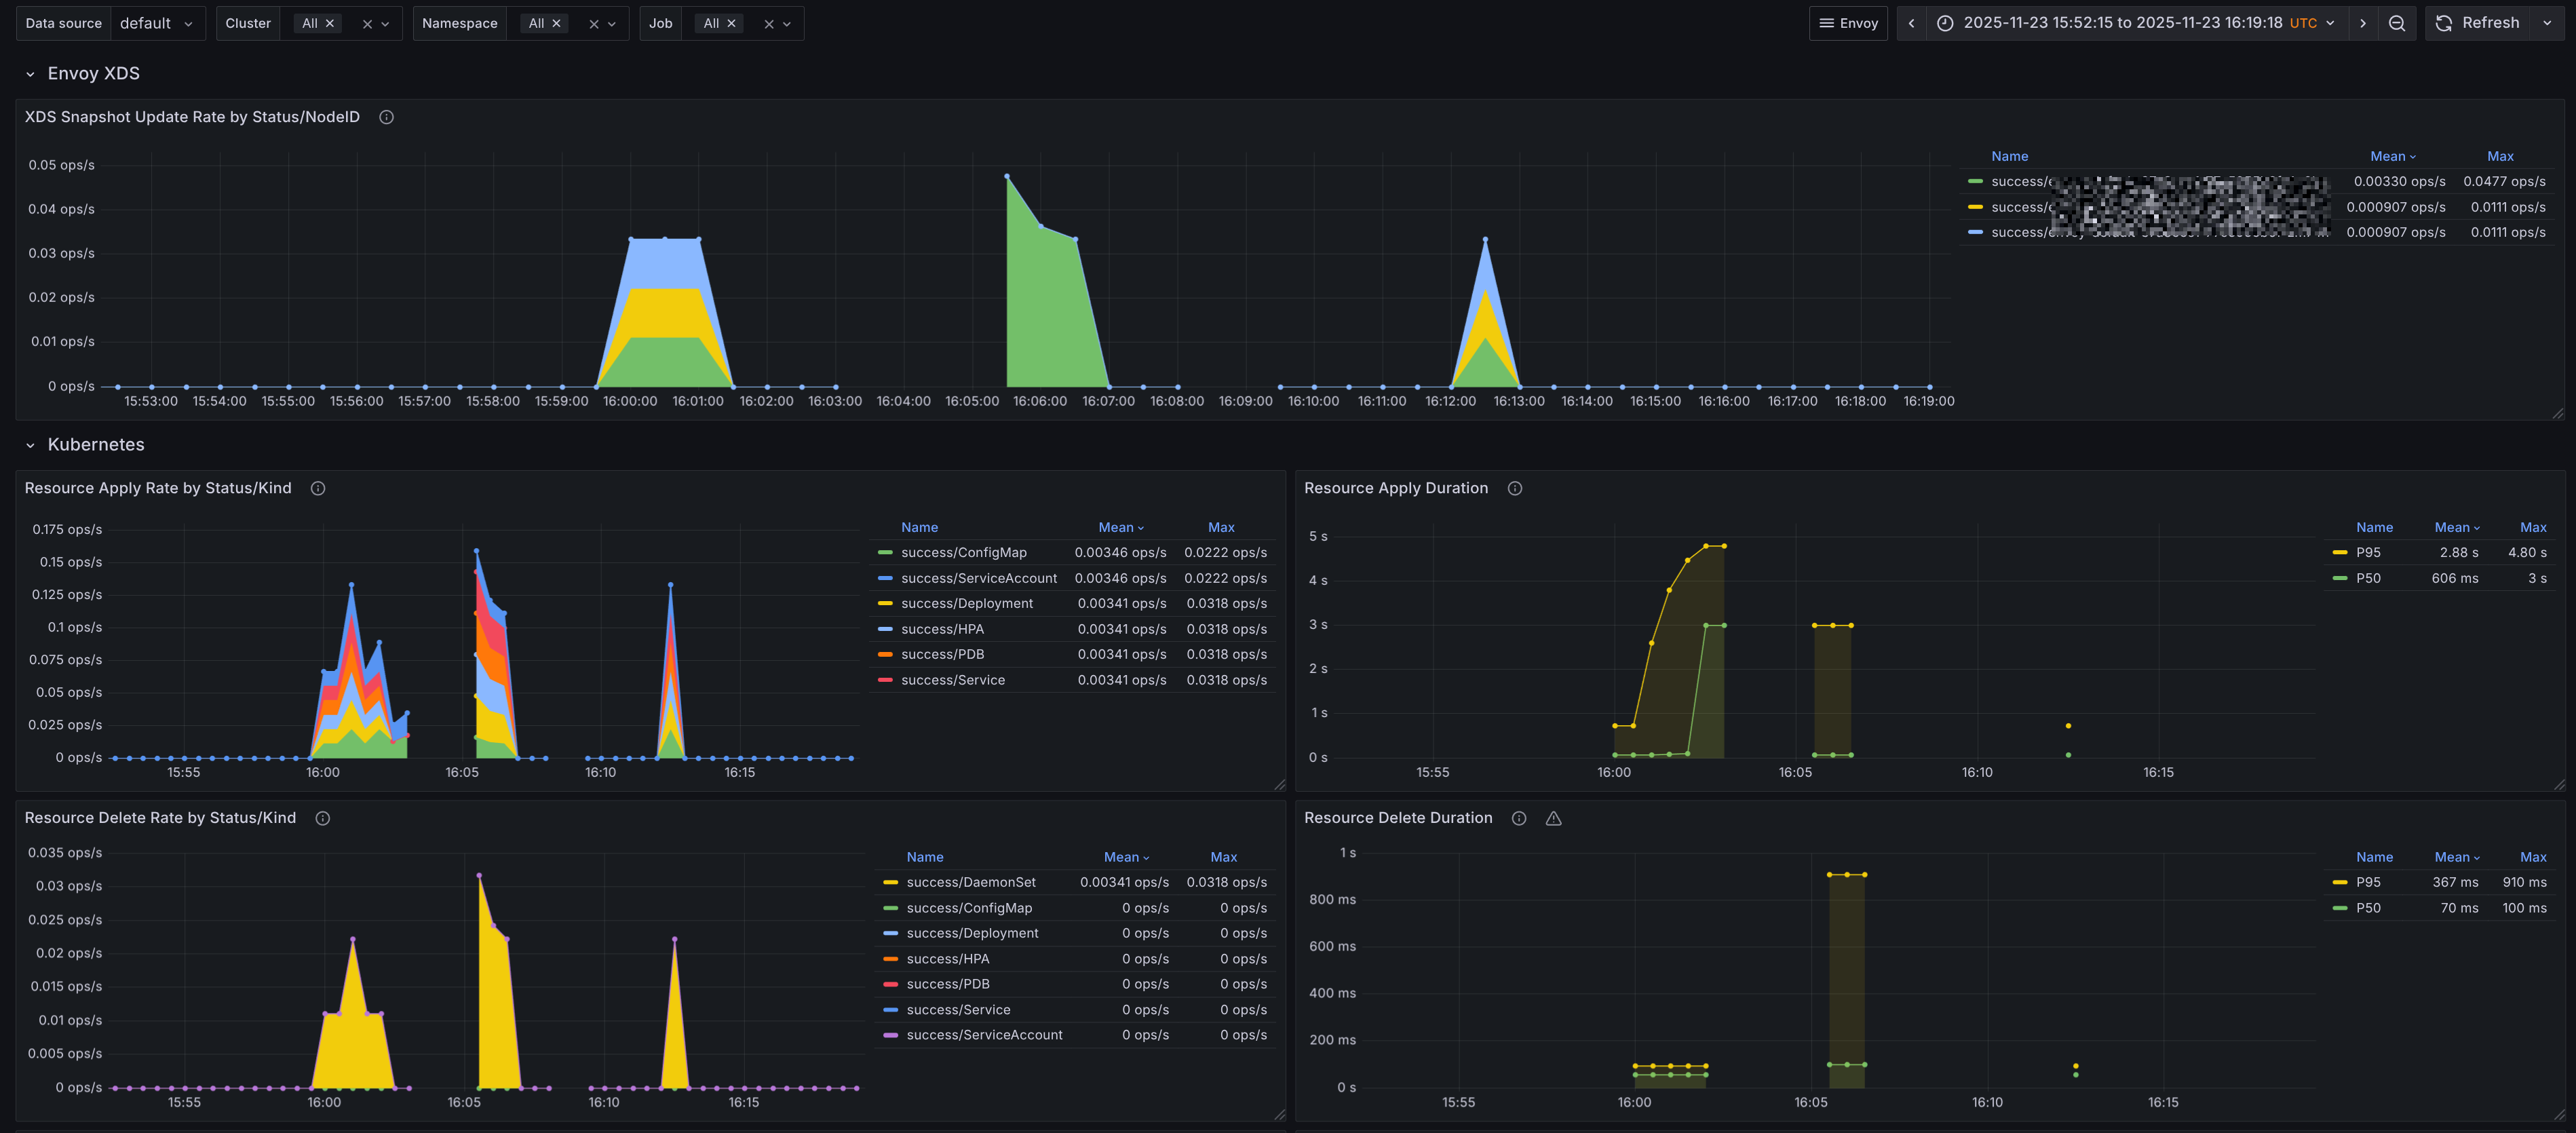Open info icon for XDS Snapshot Update Rate
The width and height of the screenshot is (2576, 1133).
(386, 117)
